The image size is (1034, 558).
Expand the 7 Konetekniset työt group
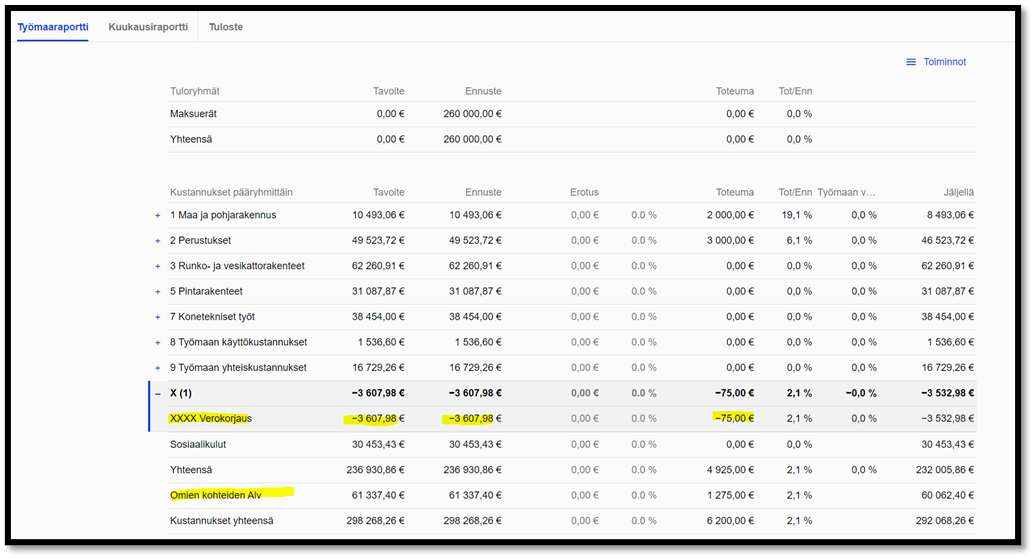158,317
